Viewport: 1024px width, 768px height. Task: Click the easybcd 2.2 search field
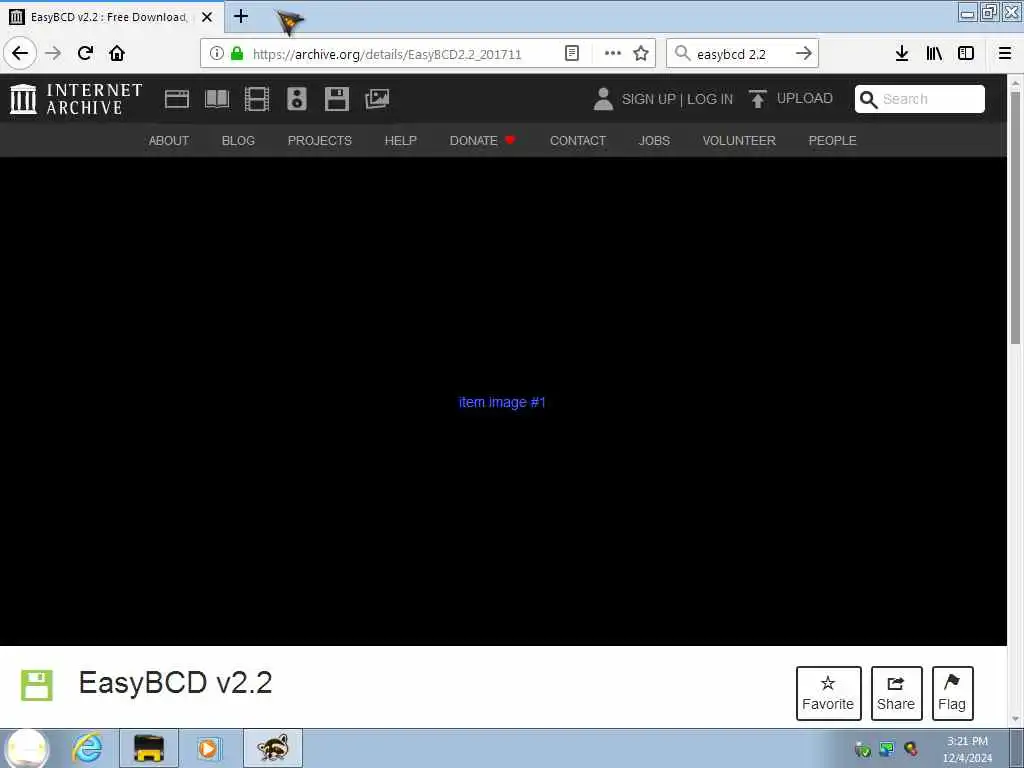click(x=741, y=54)
